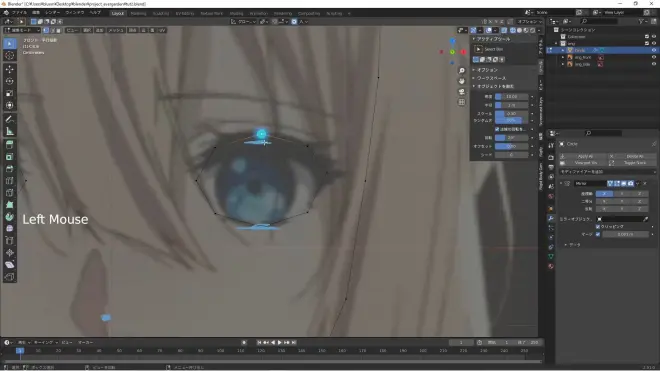Expand the img_front item in outliner
The image size is (660, 371).
tap(563, 57)
